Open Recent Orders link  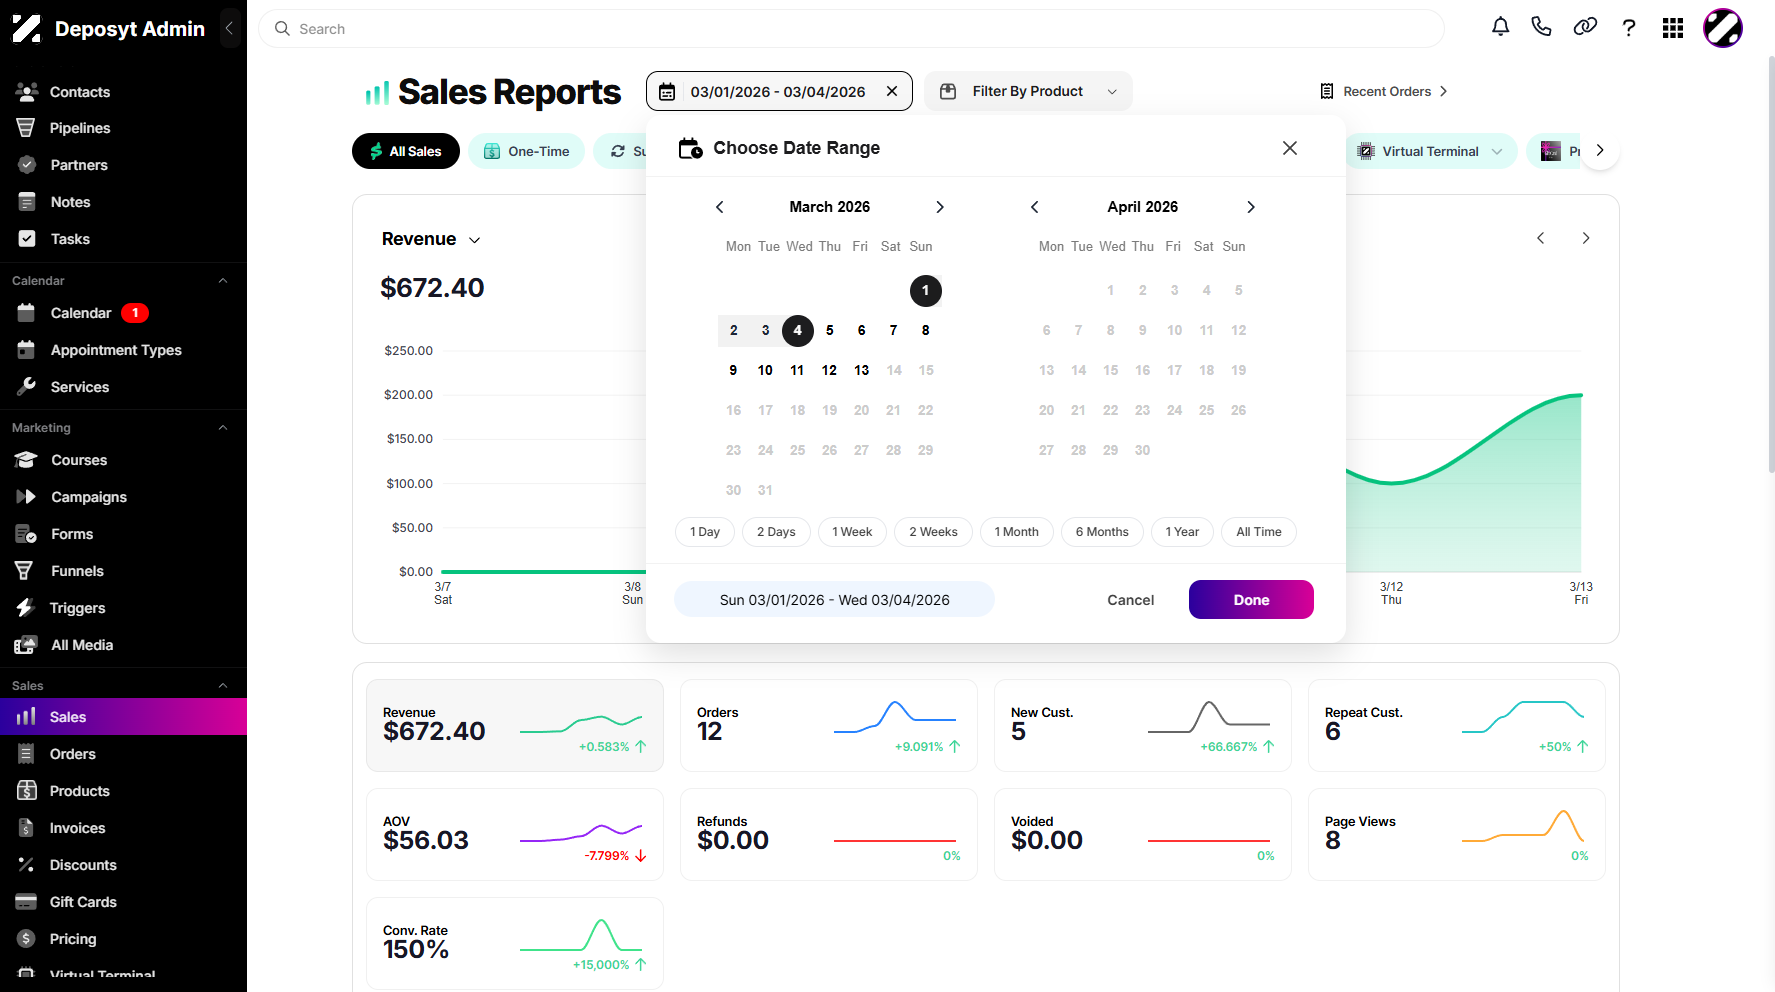pos(1384,91)
